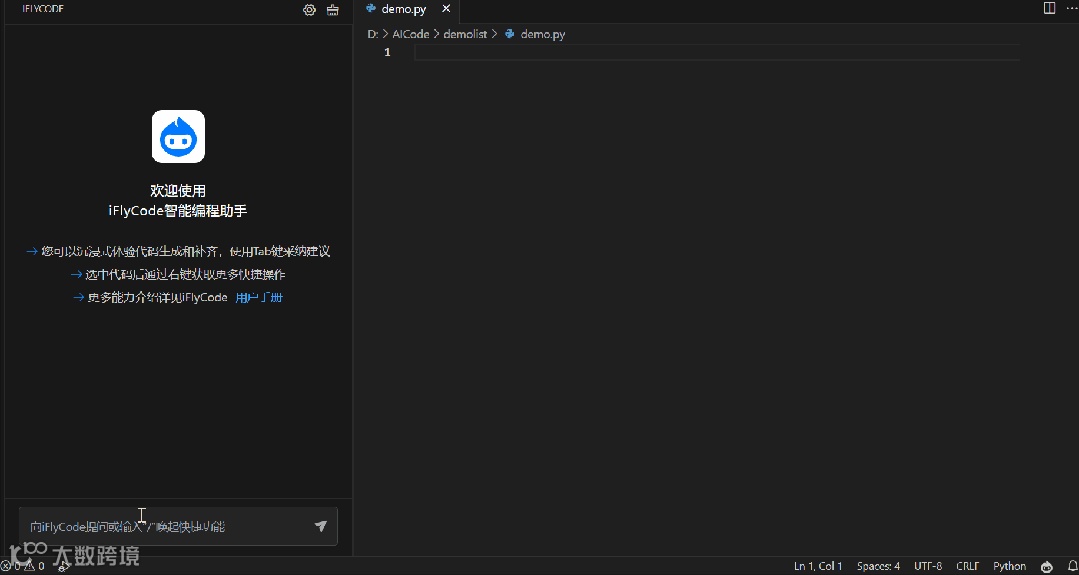Screen dimensions: 1079x575
Task: Click the AICode breadcrumb folder
Action: 411,34
